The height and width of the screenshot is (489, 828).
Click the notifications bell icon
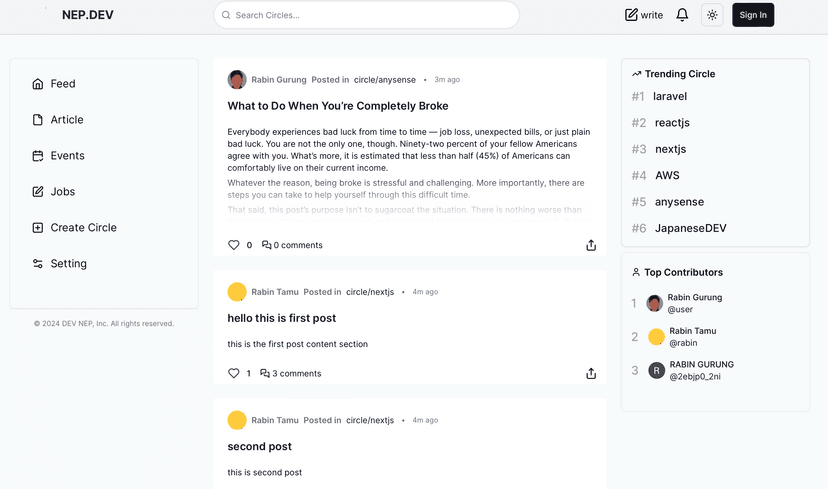[x=682, y=15]
